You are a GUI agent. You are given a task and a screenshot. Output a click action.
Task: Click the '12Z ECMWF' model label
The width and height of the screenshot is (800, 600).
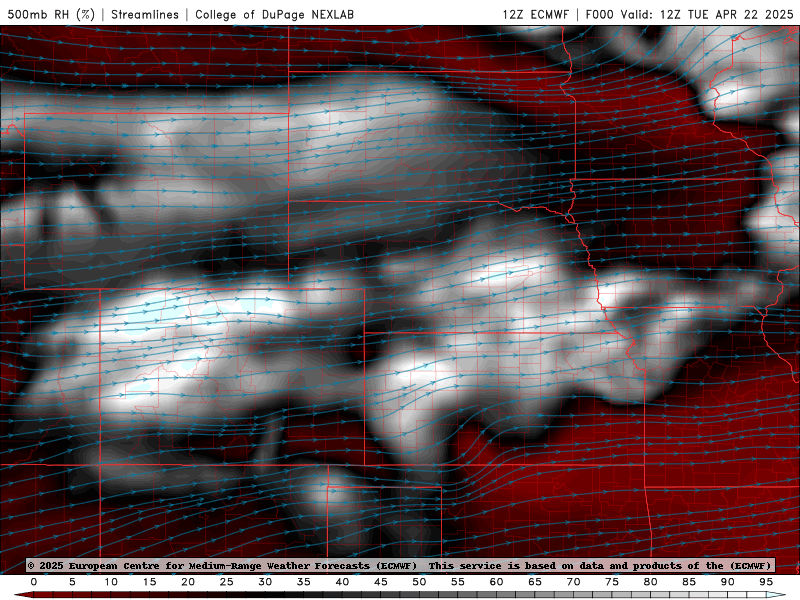click(535, 14)
